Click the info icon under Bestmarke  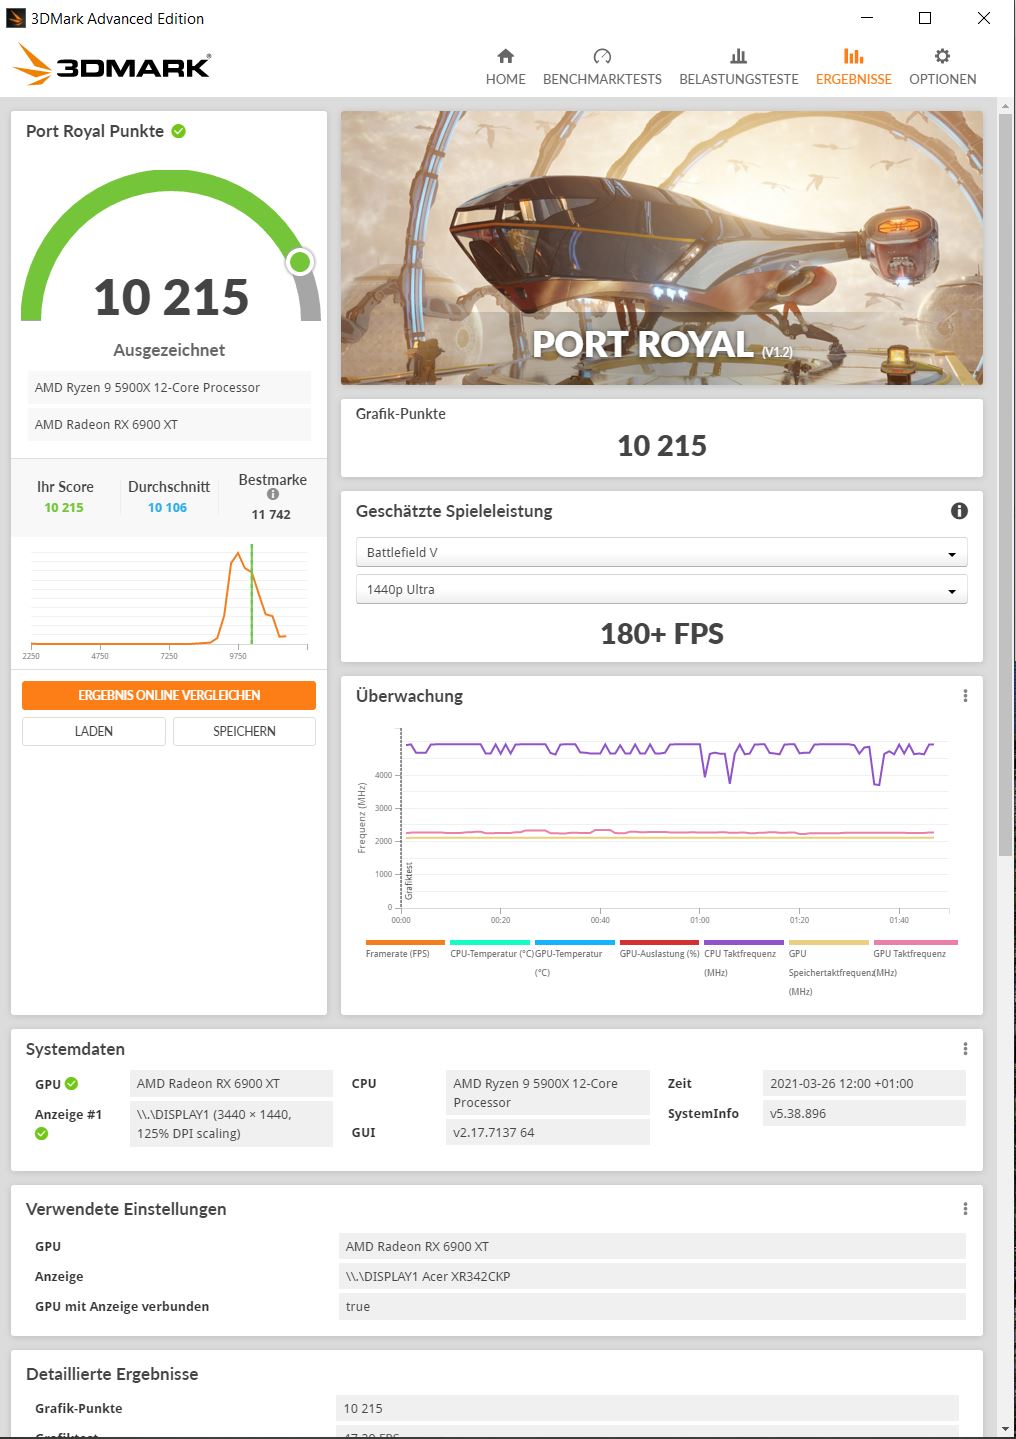click(272, 494)
